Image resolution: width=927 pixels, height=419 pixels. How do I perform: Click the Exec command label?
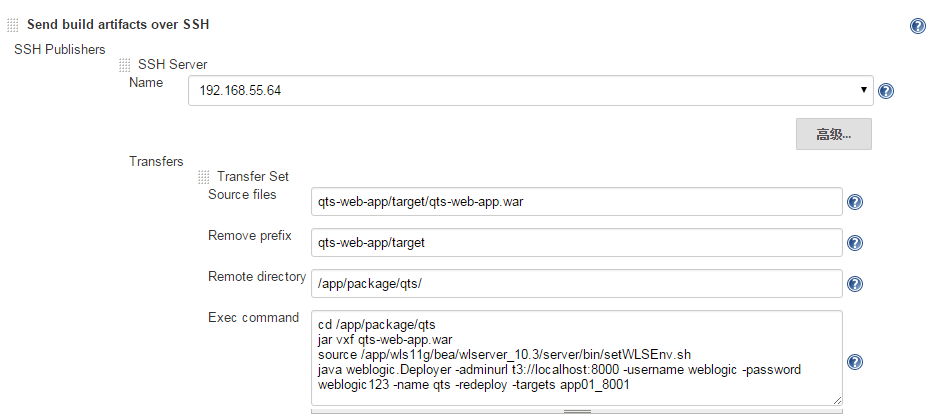[x=254, y=317]
